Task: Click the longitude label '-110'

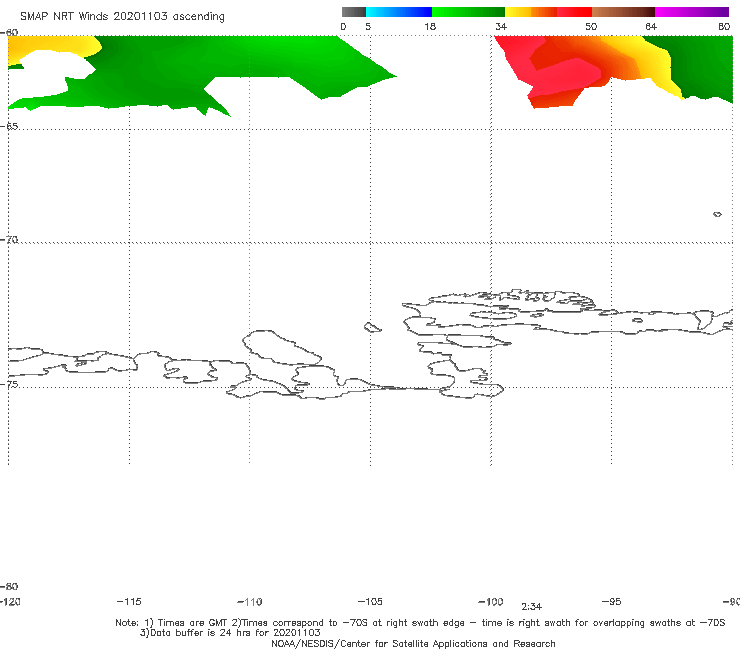Action: coord(250,602)
